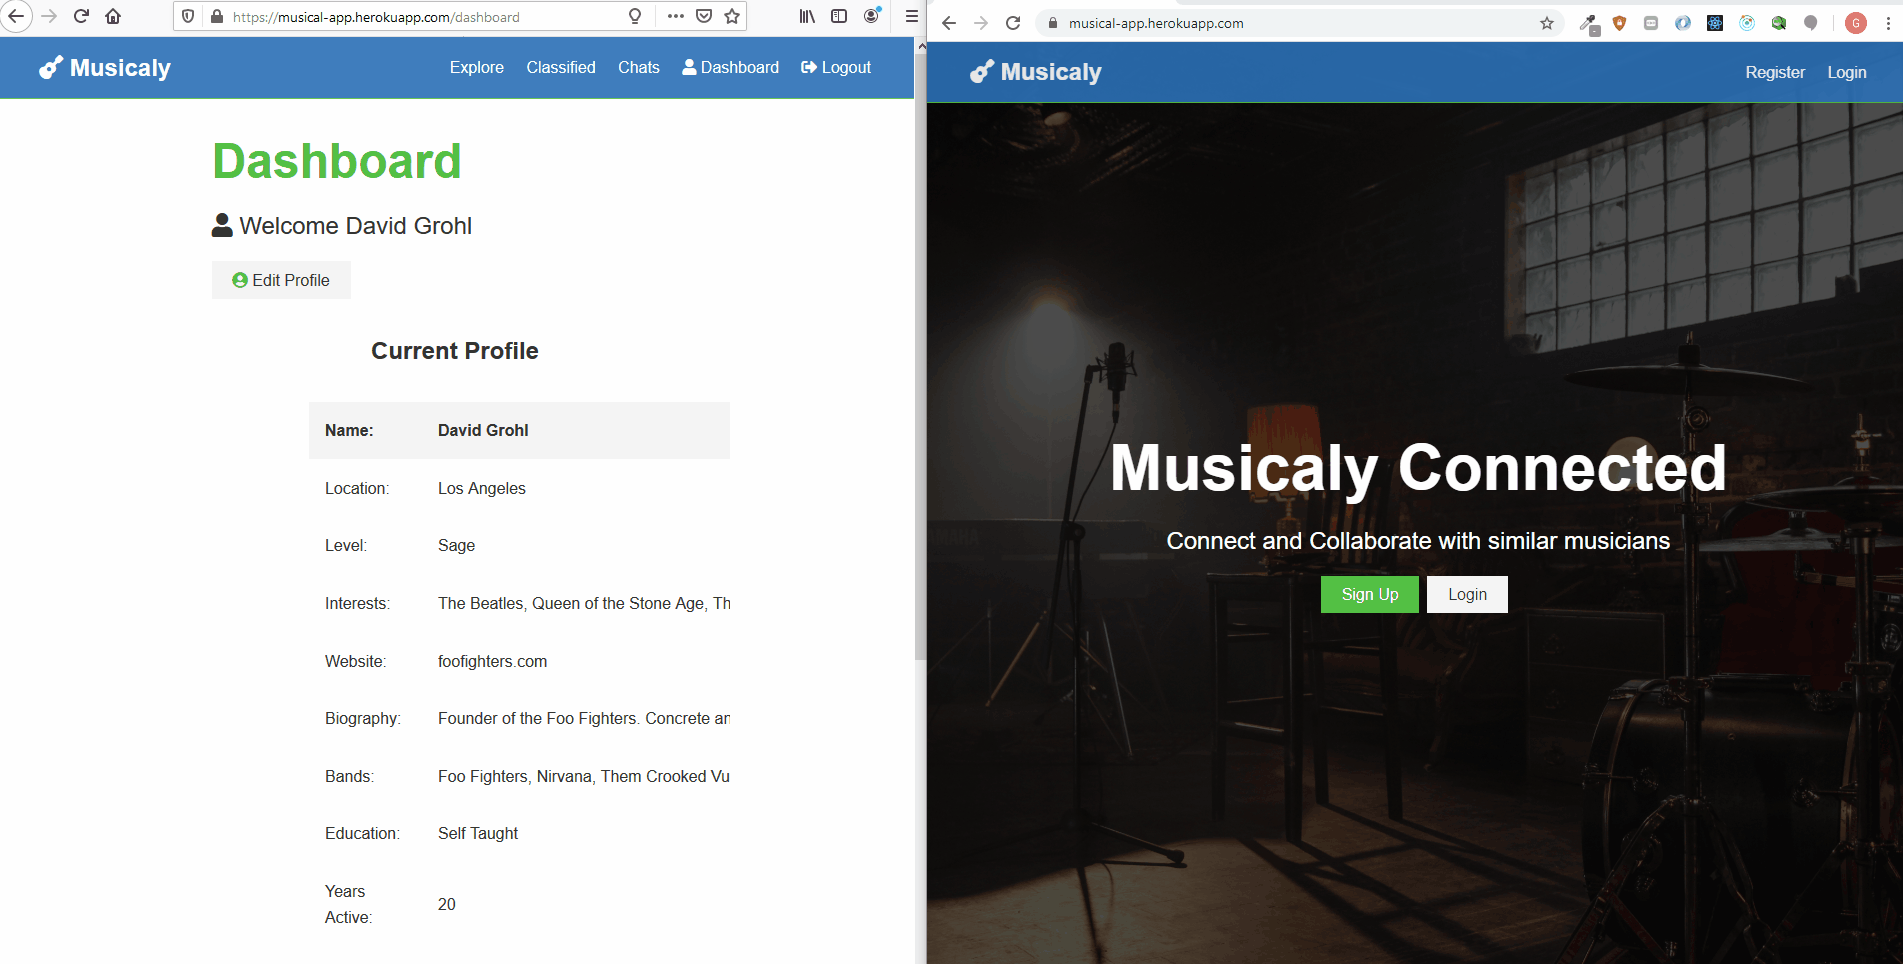Go to Firefox home page icon
Image resolution: width=1903 pixels, height=964 pixels.
click(113, 16)
